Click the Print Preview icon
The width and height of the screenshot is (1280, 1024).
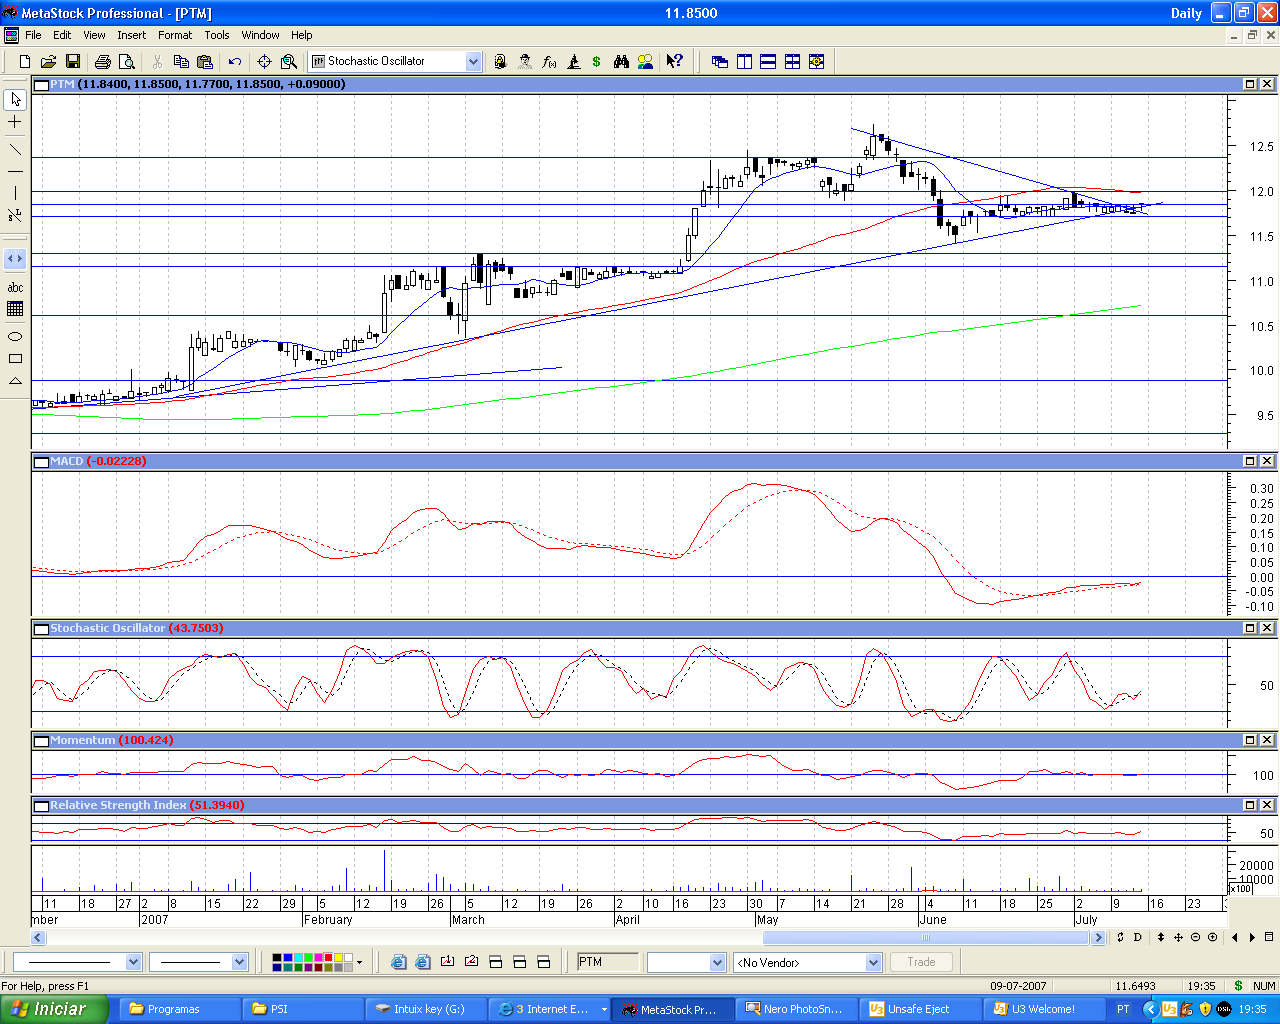126,62
